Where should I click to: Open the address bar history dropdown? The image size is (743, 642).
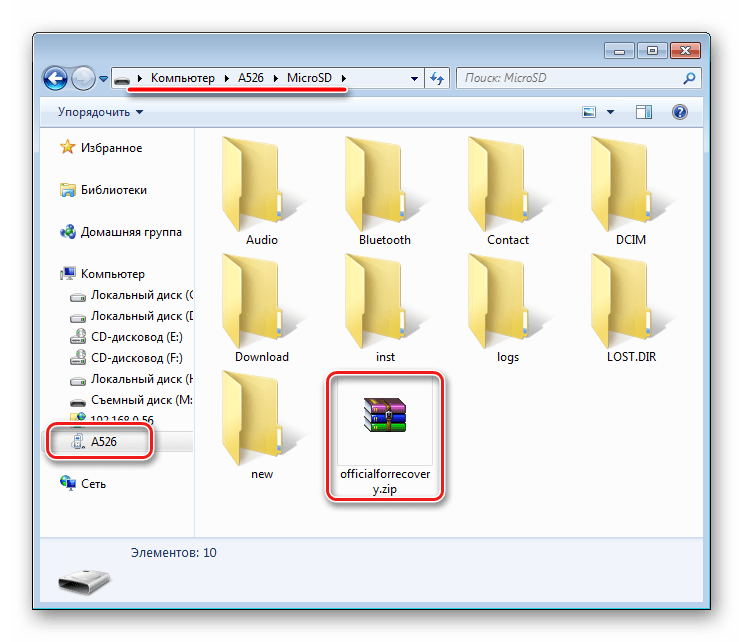(414, 79)
